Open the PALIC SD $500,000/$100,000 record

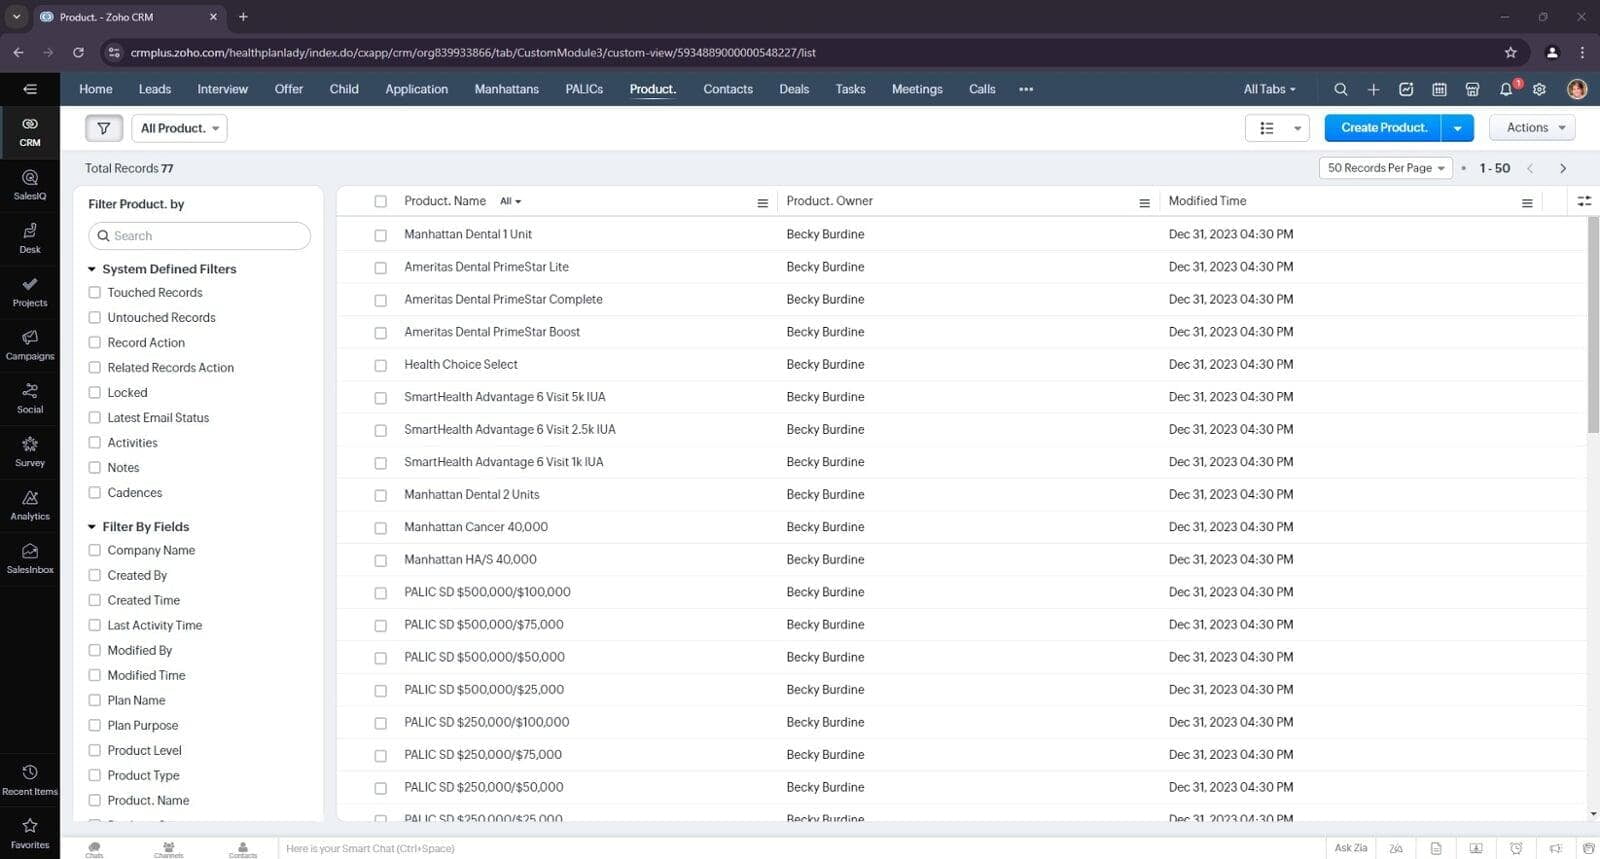[x=487, y=592]
